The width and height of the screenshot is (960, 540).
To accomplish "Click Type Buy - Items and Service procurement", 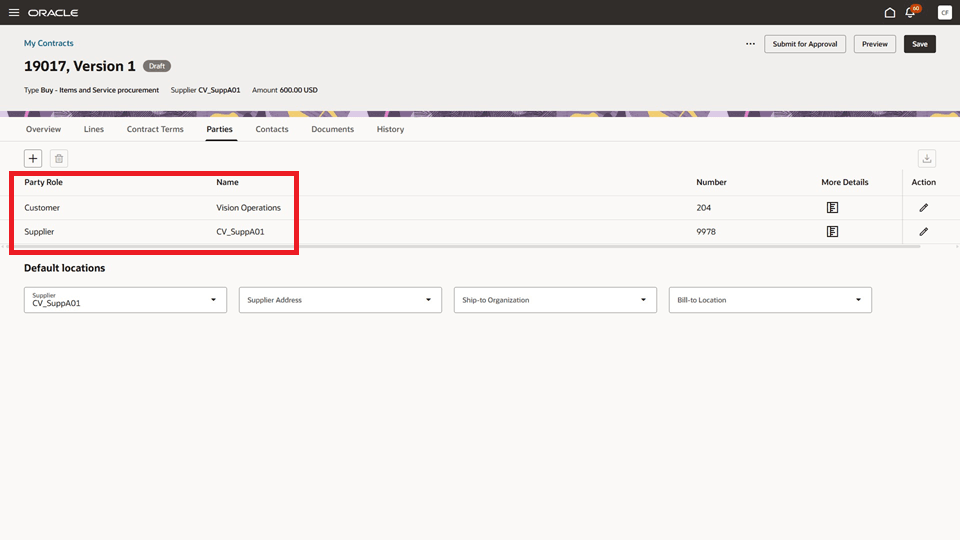I will [x=91, y=90].
